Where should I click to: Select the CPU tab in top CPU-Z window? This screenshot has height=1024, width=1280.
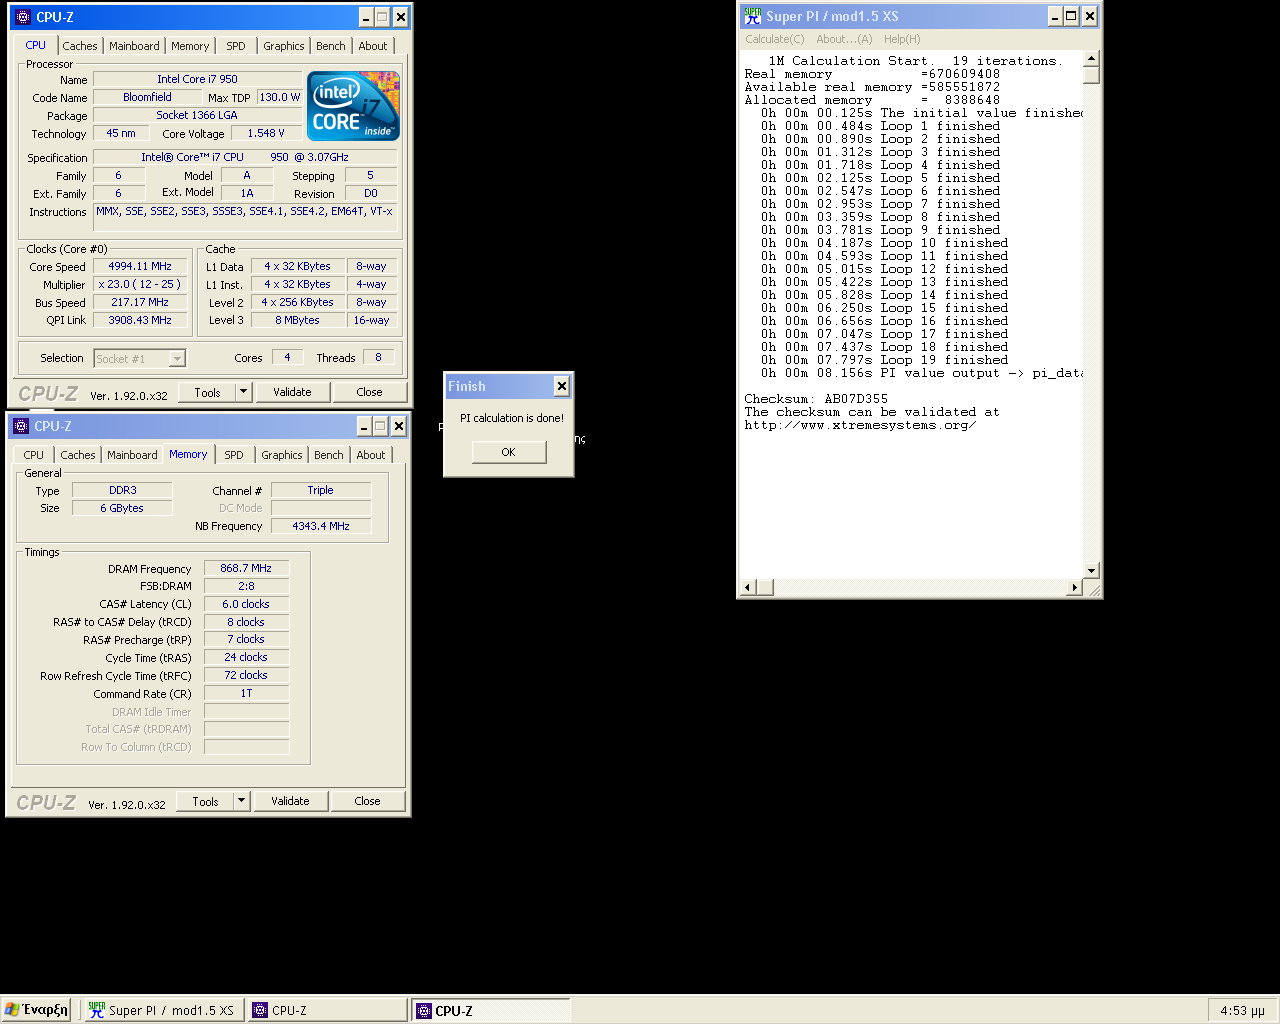pos(36,45)
